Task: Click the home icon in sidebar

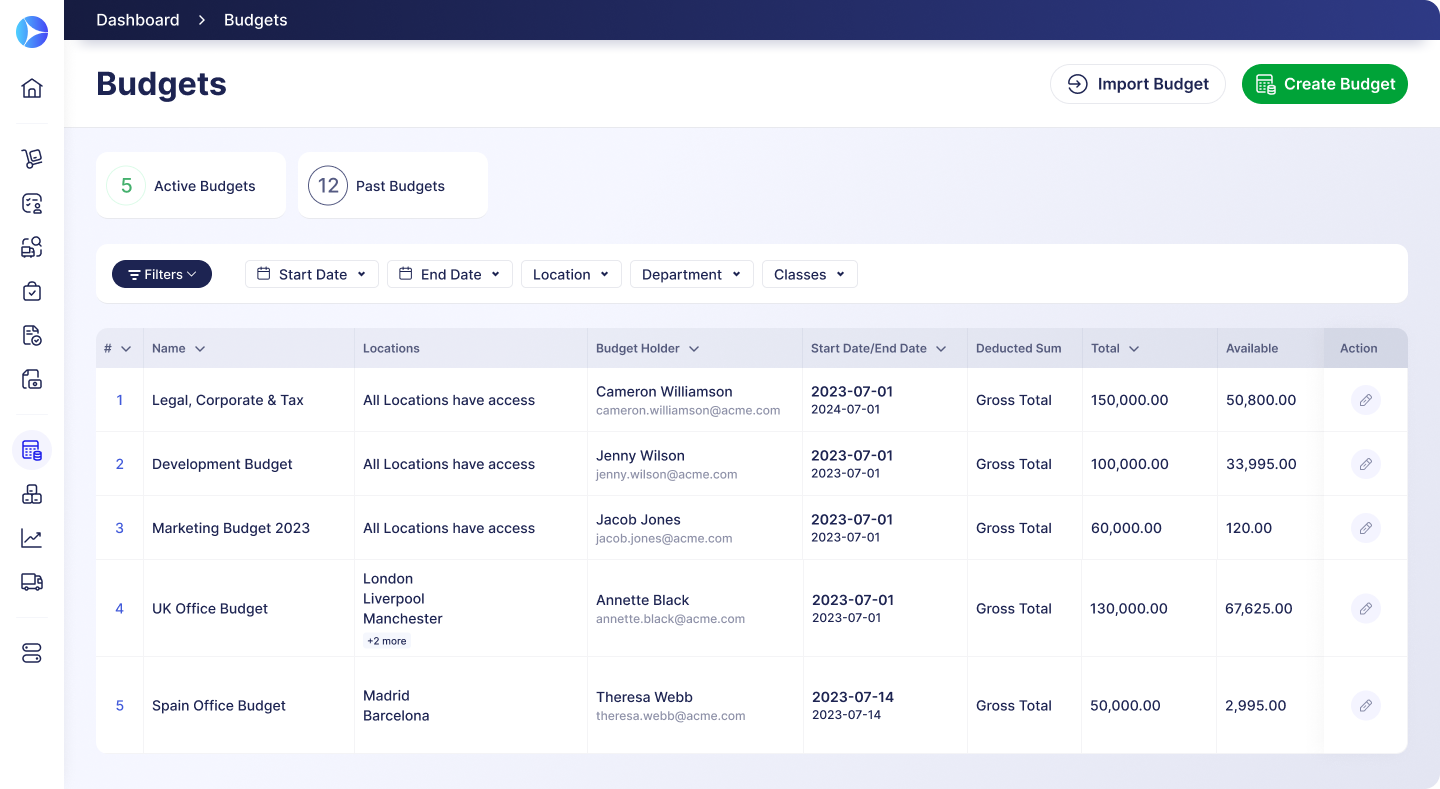Action: [32, 88]
